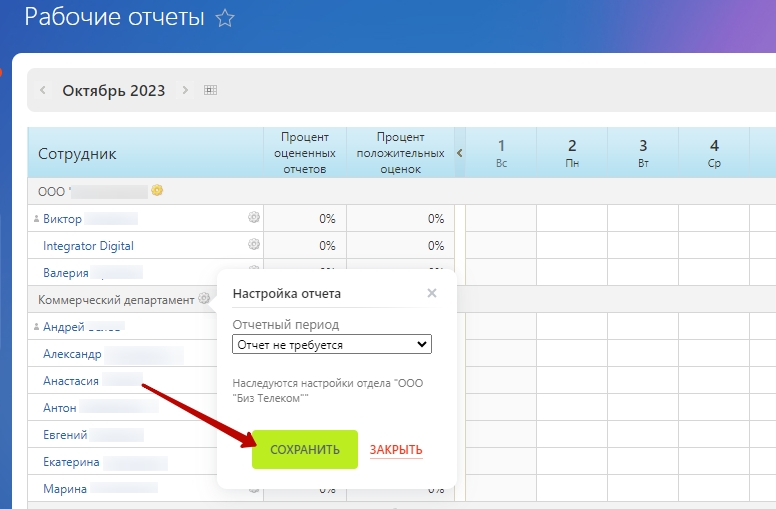Go to the next month
The height and width of the screenshot is (509, 776).
click(x=185, y=90)
